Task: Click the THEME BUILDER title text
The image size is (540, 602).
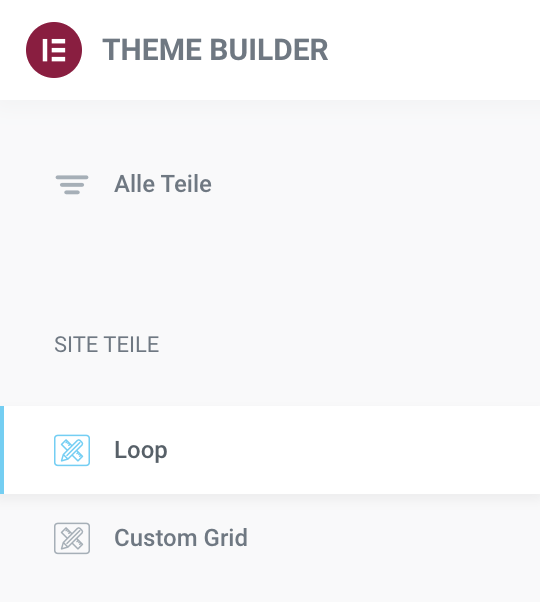Action: pos(215,50)
